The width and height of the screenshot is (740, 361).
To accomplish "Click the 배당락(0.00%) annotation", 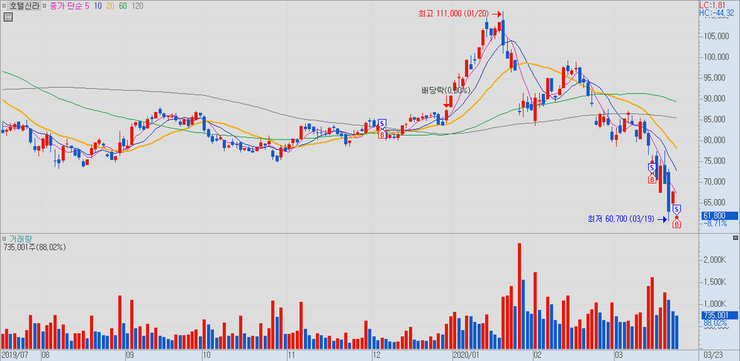I will (x=446, y=90).
